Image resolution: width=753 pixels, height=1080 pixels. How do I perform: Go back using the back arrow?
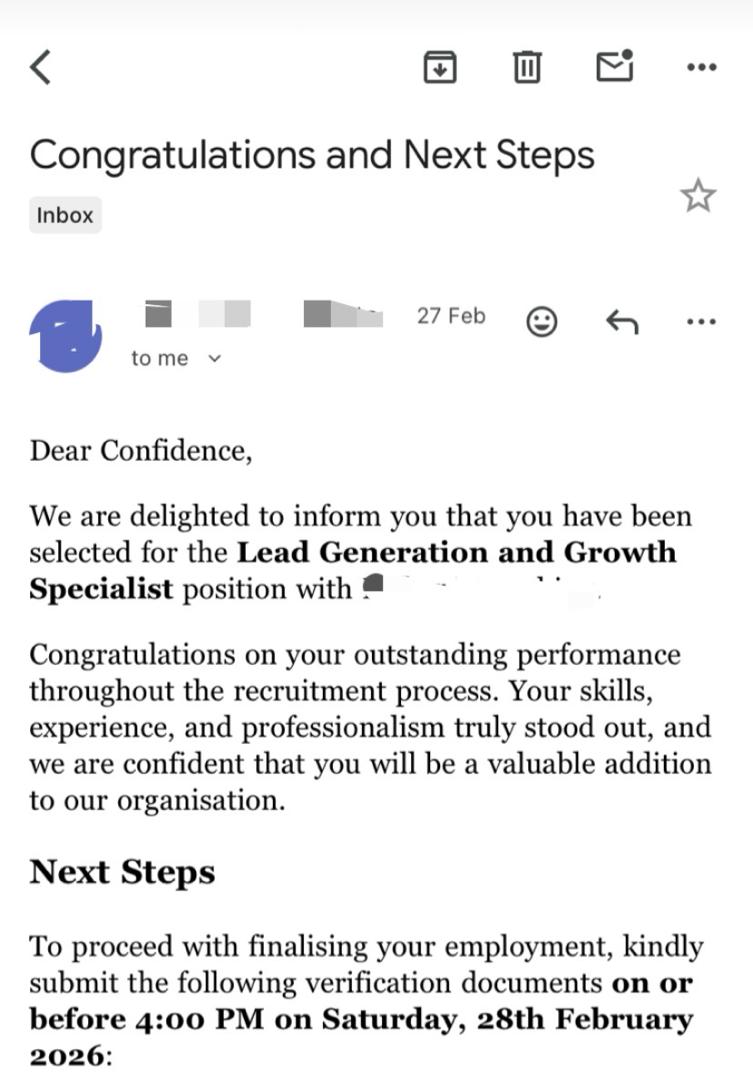41,67
